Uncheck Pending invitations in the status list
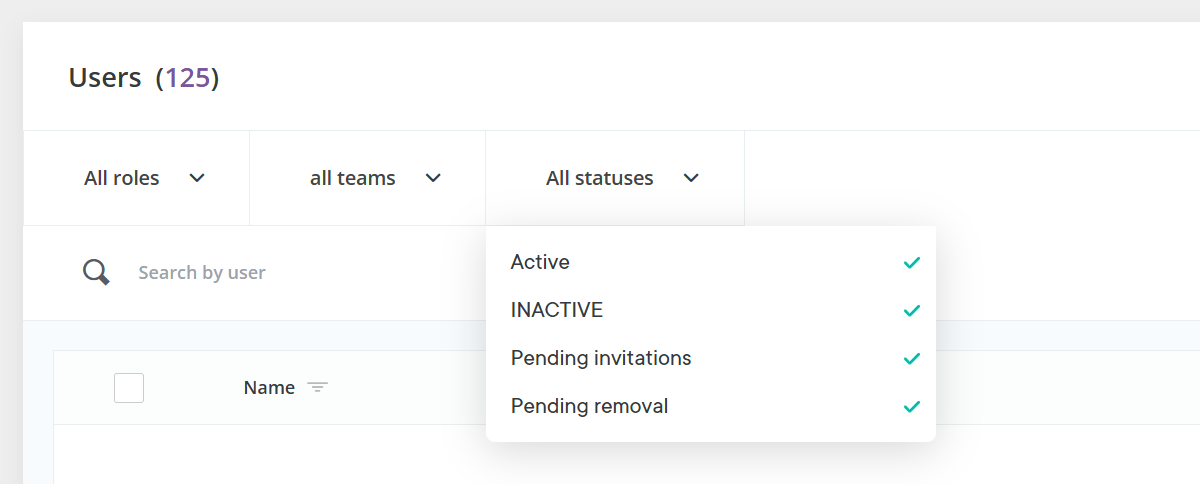1200x484 pixels. [x=600, y=358]
